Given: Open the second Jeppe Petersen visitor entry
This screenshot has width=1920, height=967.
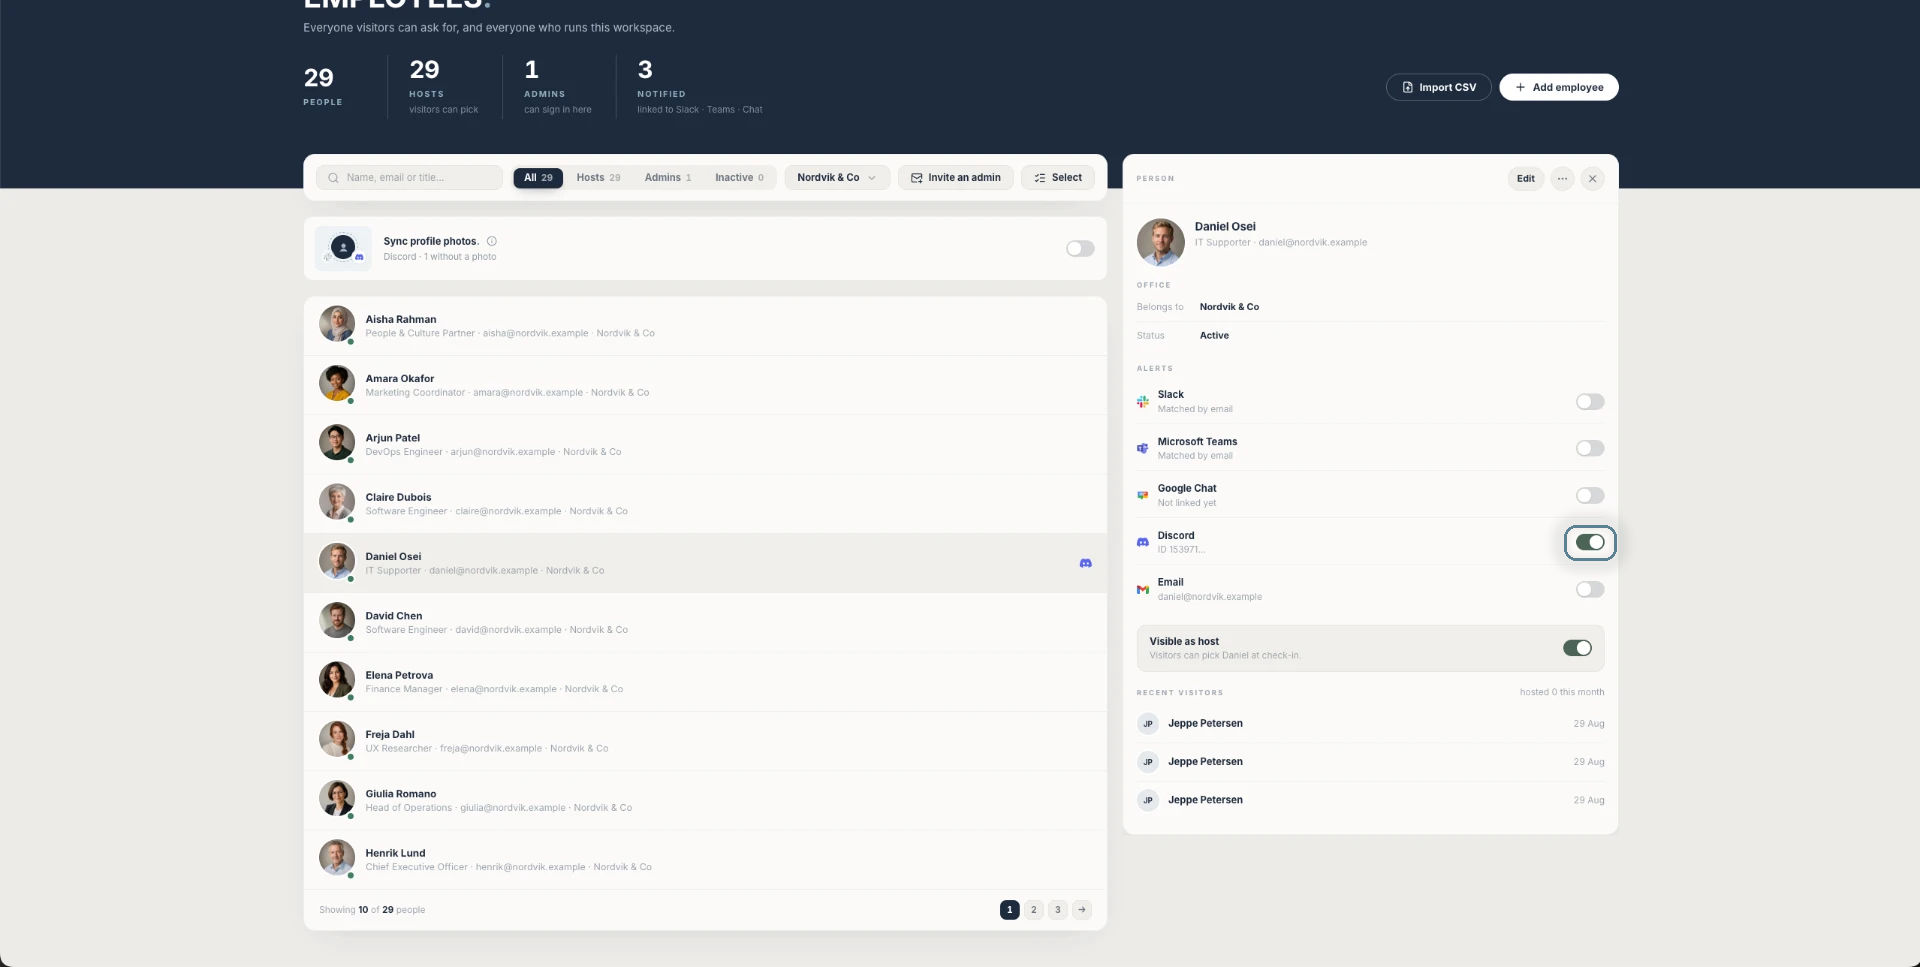Looking at the screenshot, I should (x=1370, y=762).
